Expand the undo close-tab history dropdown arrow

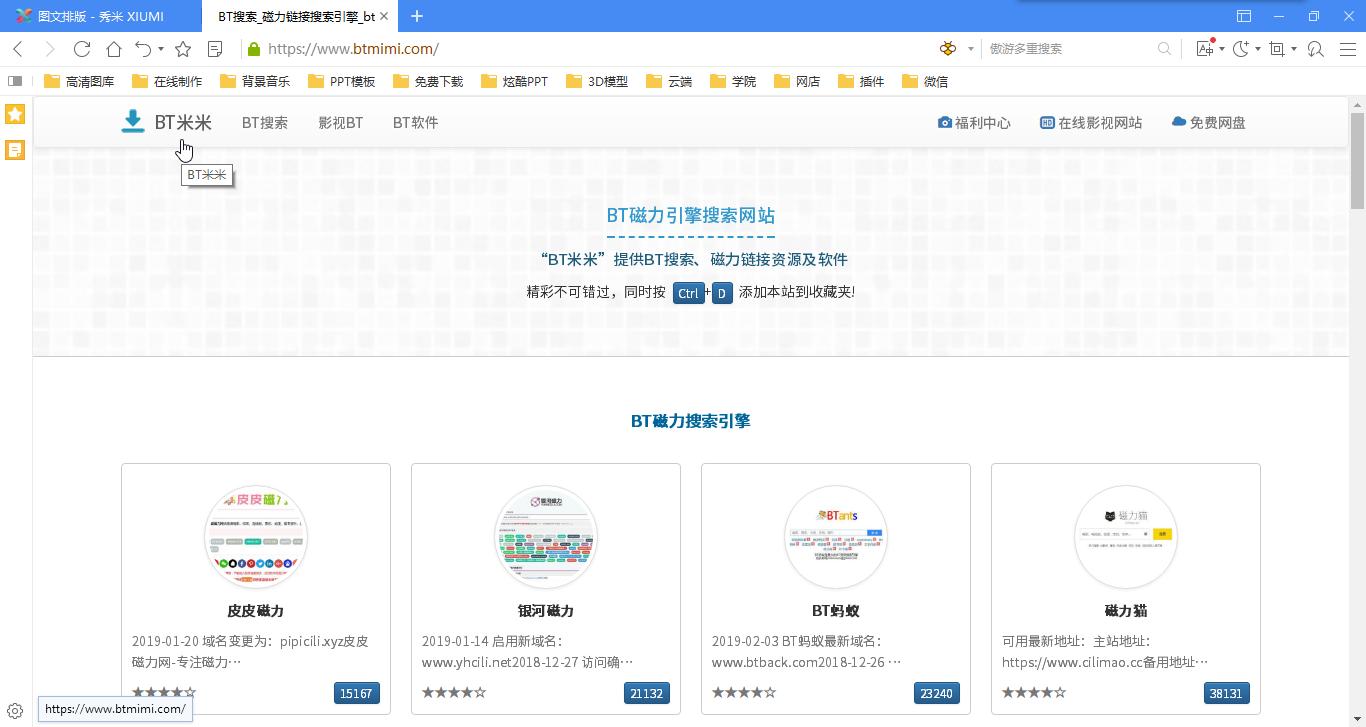point(161,49)
